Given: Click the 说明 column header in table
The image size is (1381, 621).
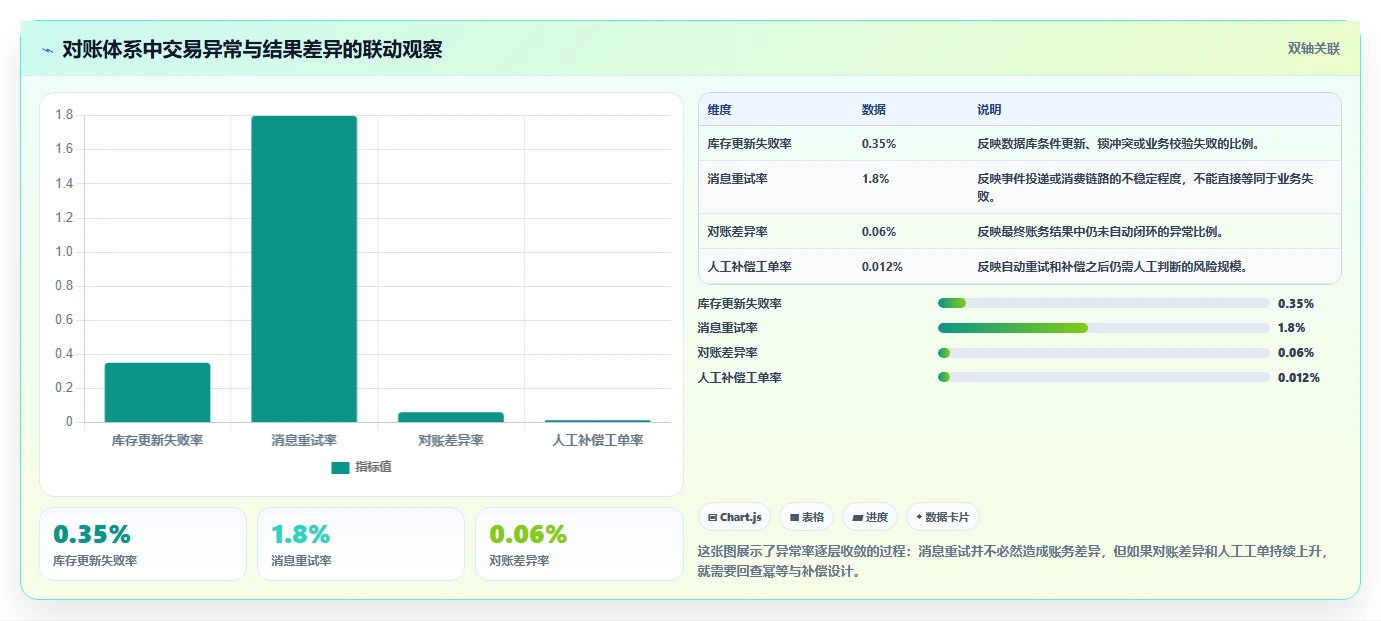Looking at the screenshot, I should click(989, 110).
